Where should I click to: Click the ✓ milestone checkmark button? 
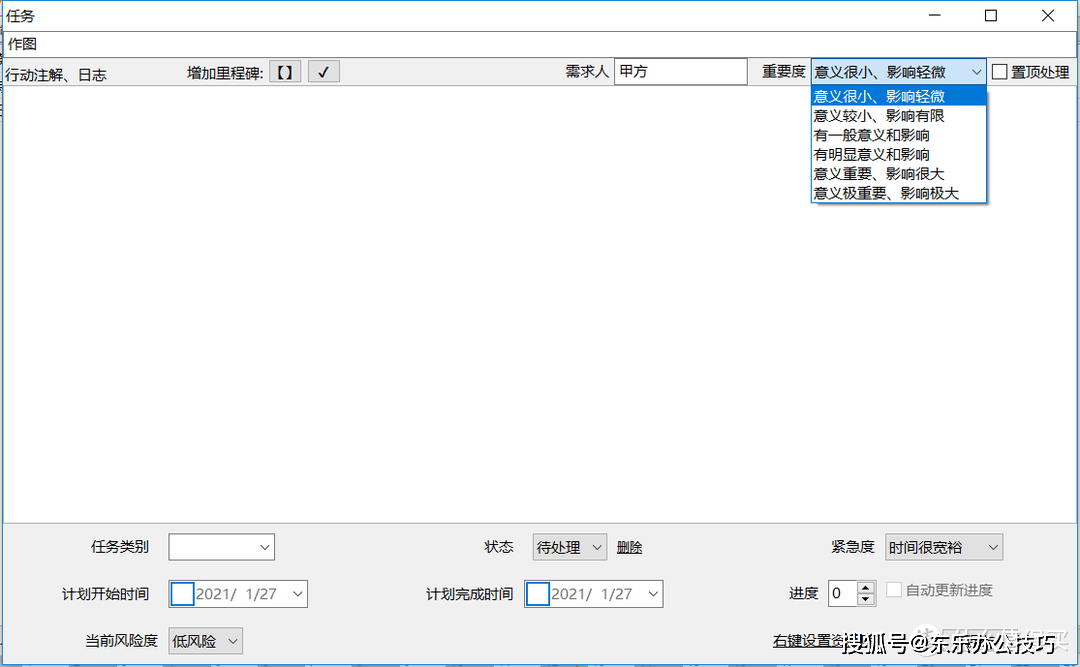(x=323, y=72)
